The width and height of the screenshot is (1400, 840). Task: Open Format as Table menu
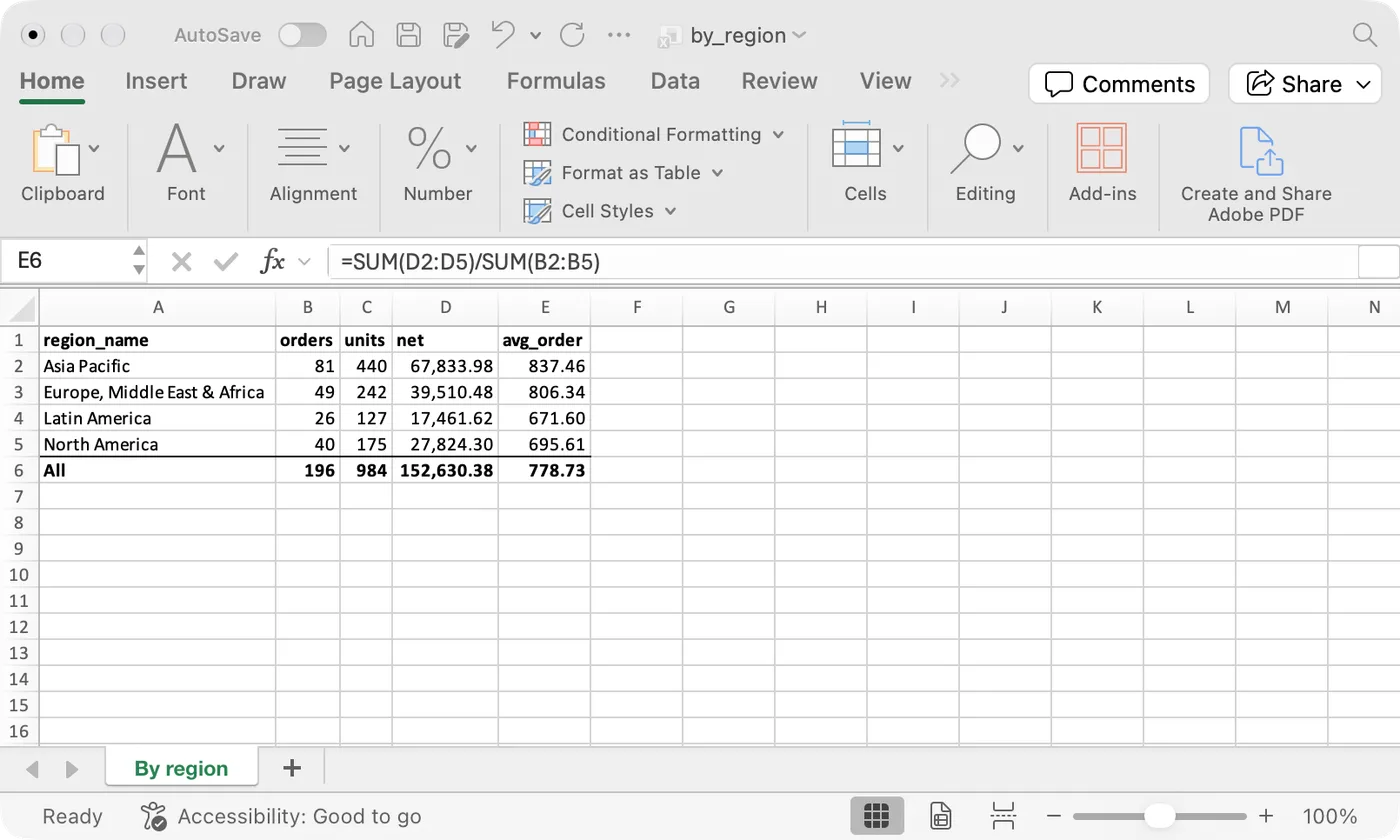[x=623, y=173]
